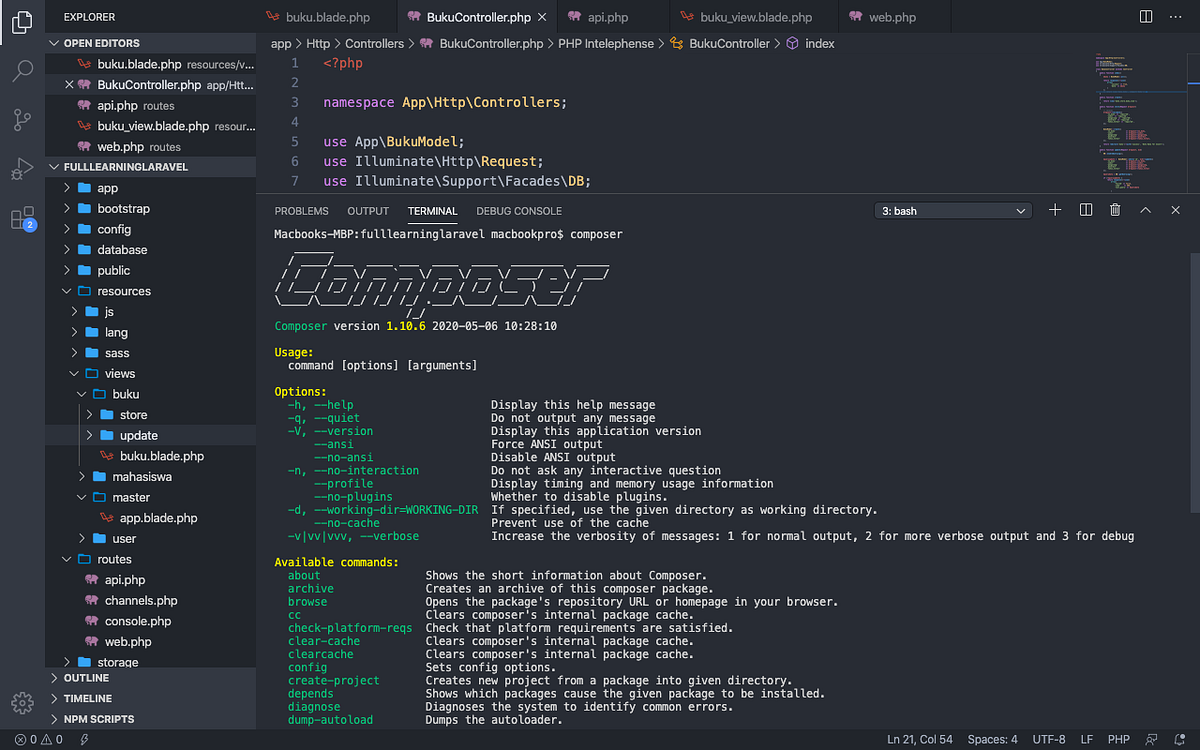Select the Run and Debug icon
The width and height of the screenshot is (1200, 750).
(21, 167)
